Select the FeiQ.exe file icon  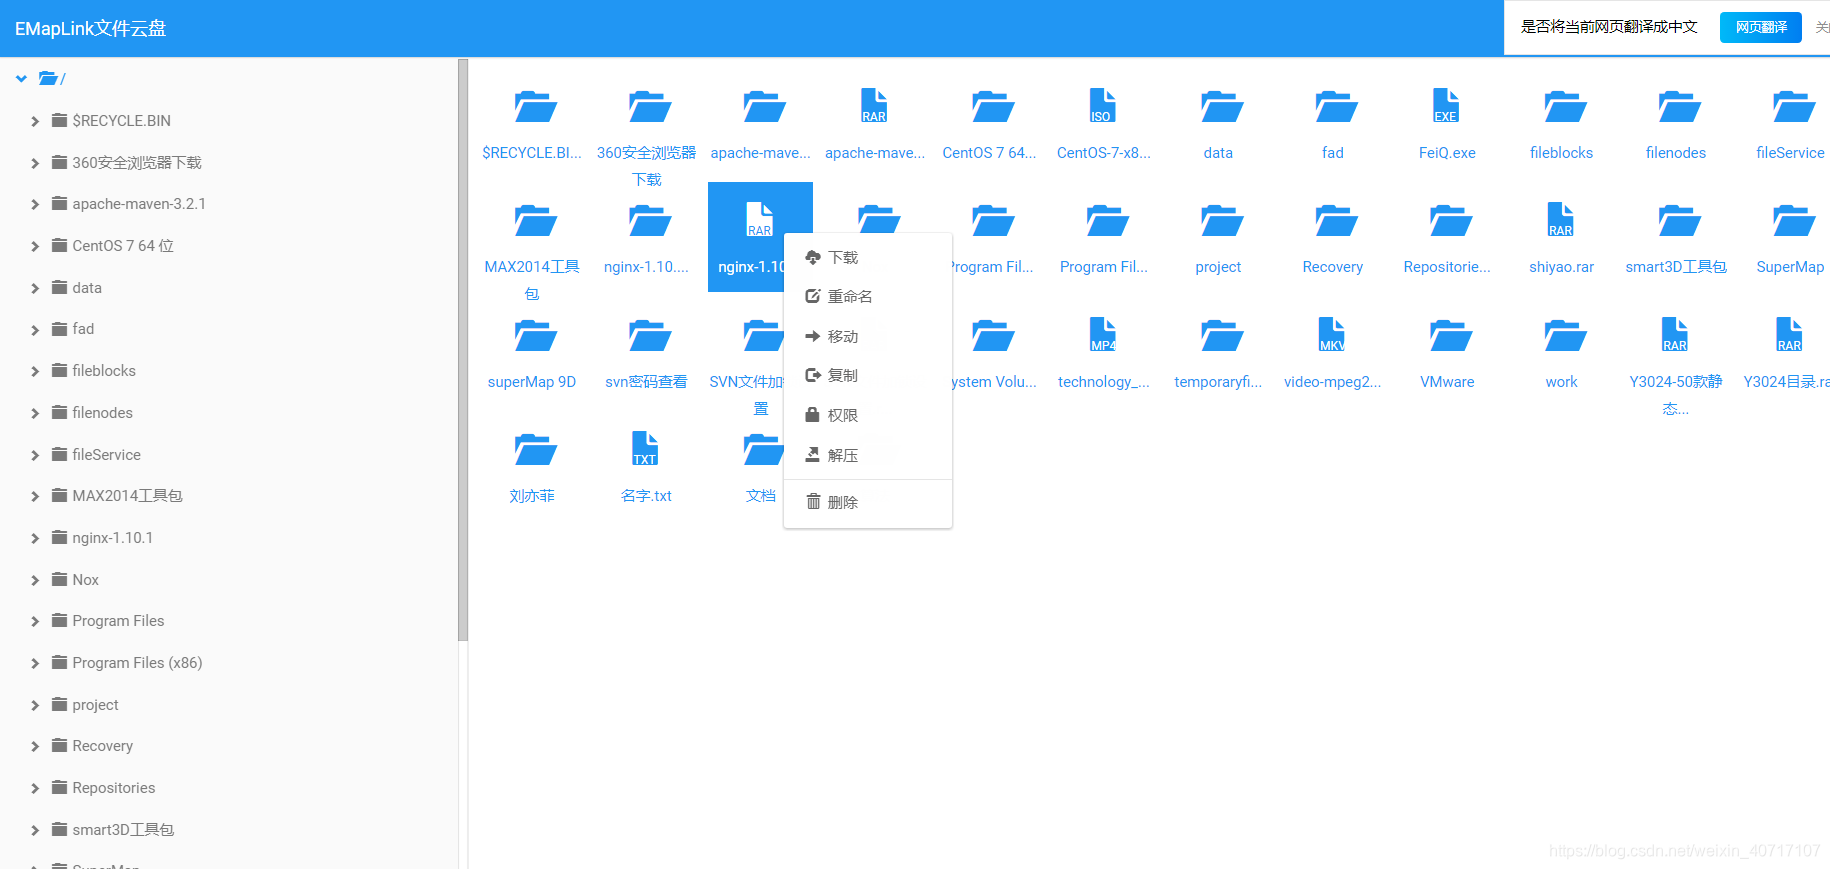(1446, 106)
